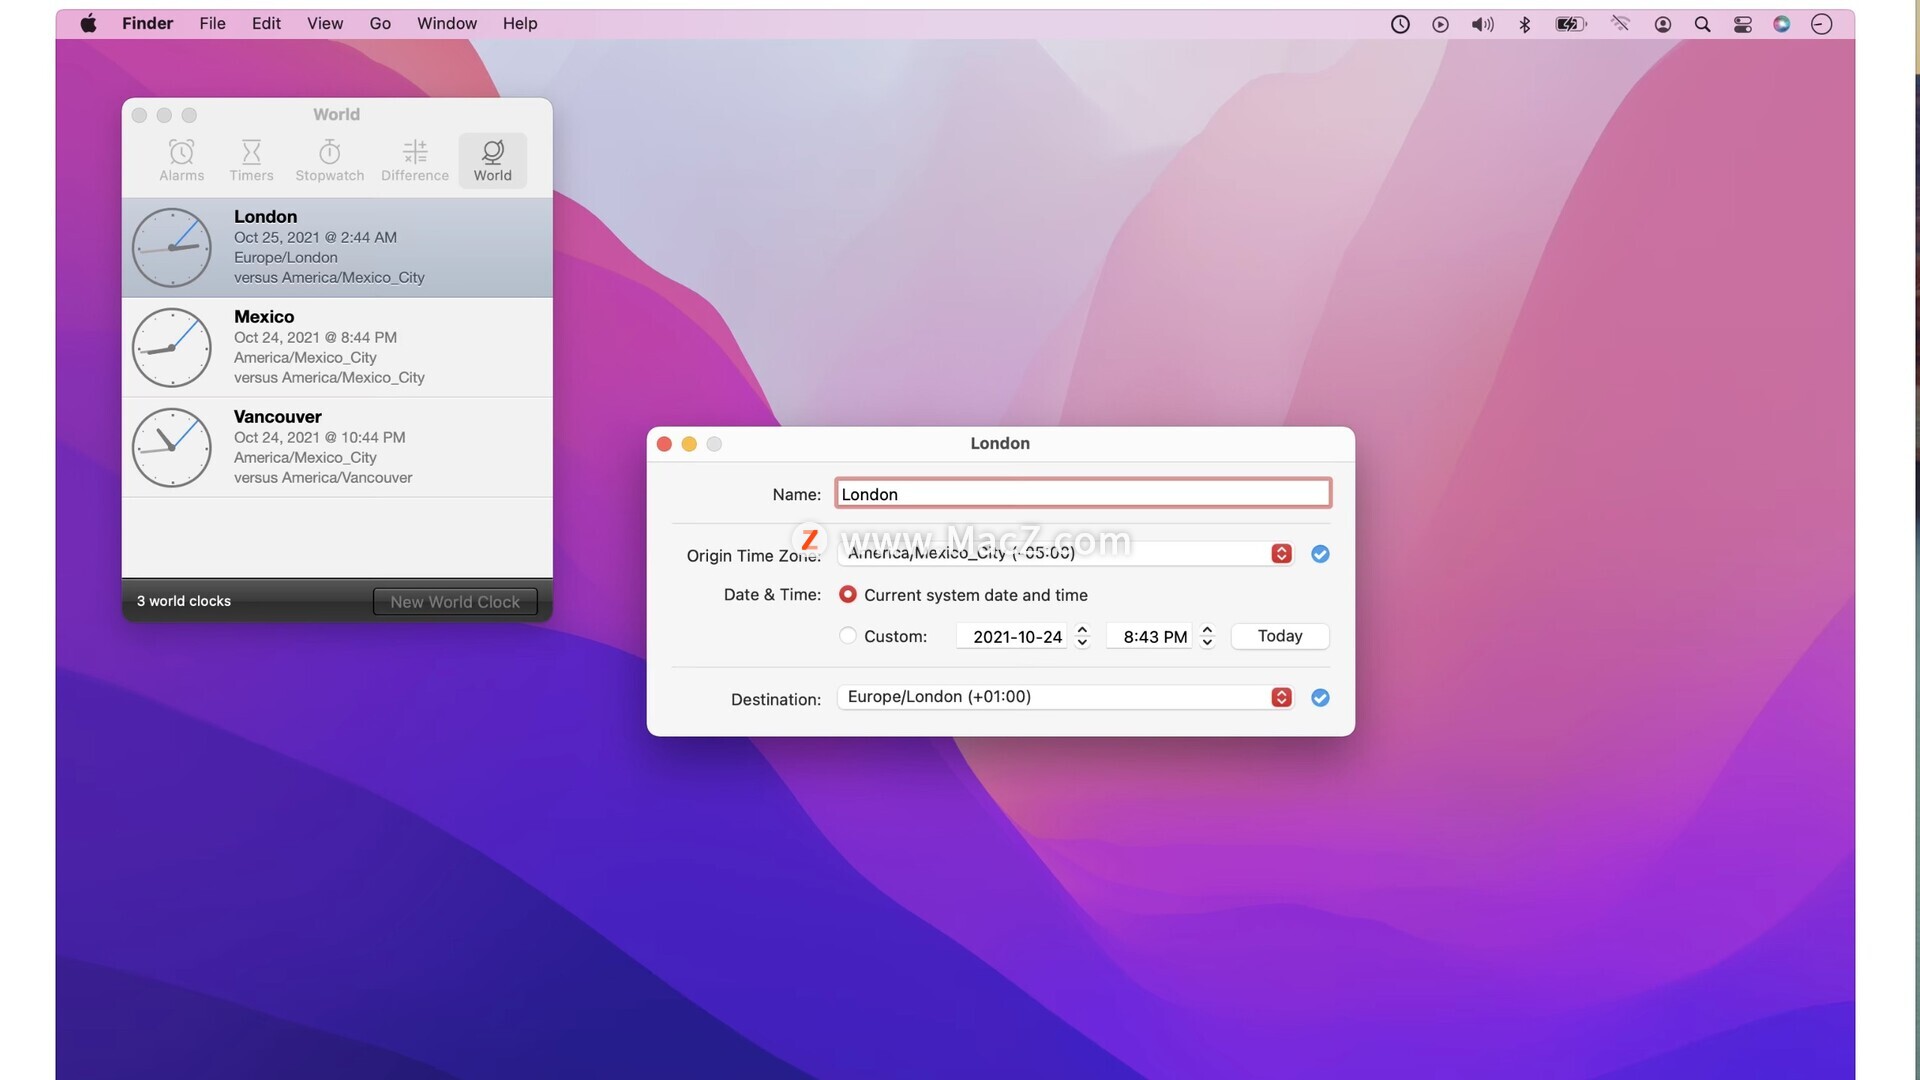Screen dimensions: 1920x1080
Task: Click the Siri icon in menu bar
Action: [1782, 24]
